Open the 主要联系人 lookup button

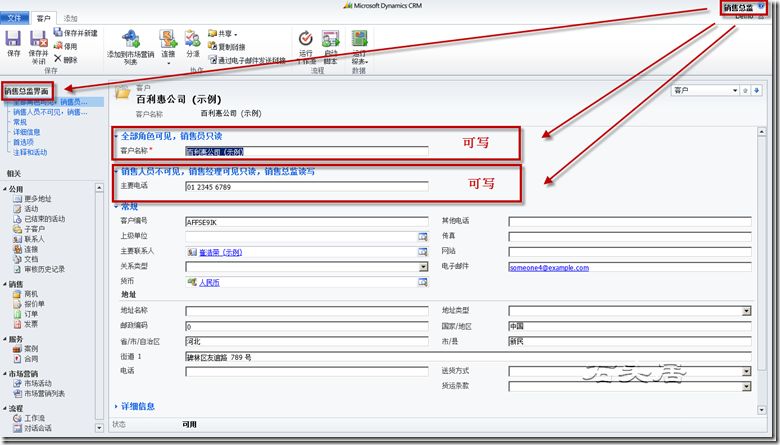[423, 252]
